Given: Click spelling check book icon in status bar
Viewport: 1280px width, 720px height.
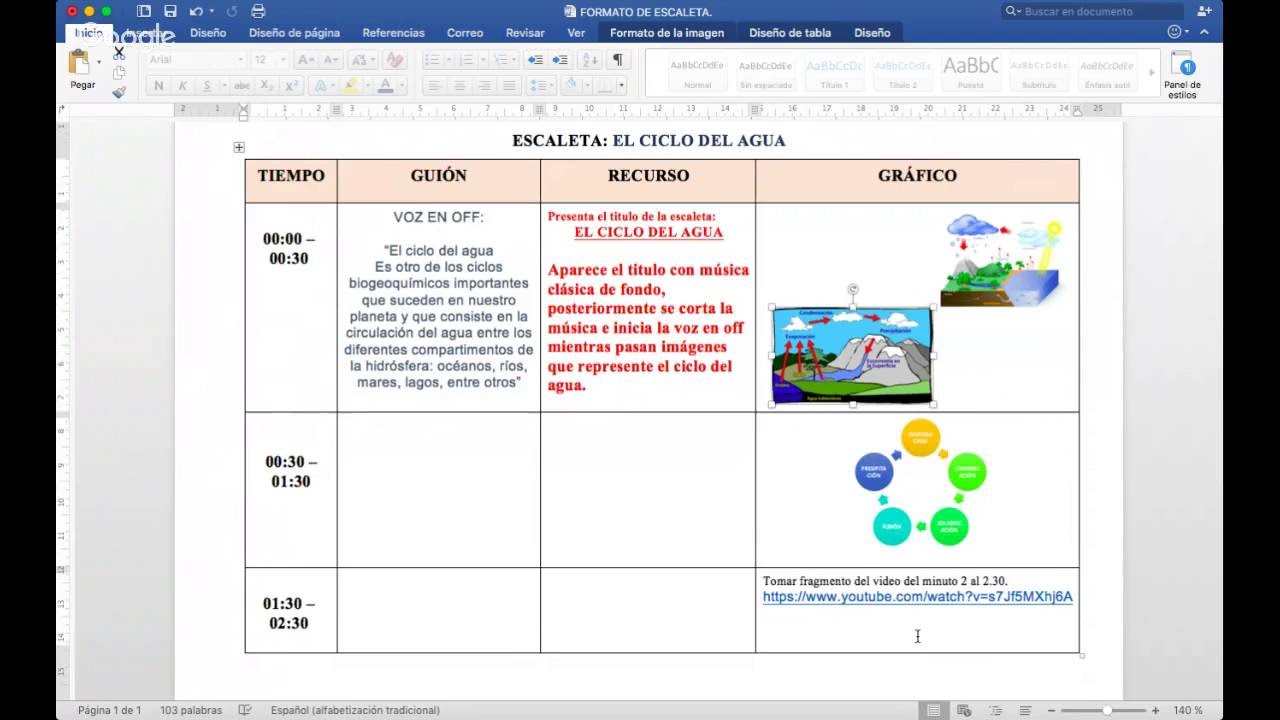Looking at the screenshot, I should pyautogui.click(x=245, y=710).
